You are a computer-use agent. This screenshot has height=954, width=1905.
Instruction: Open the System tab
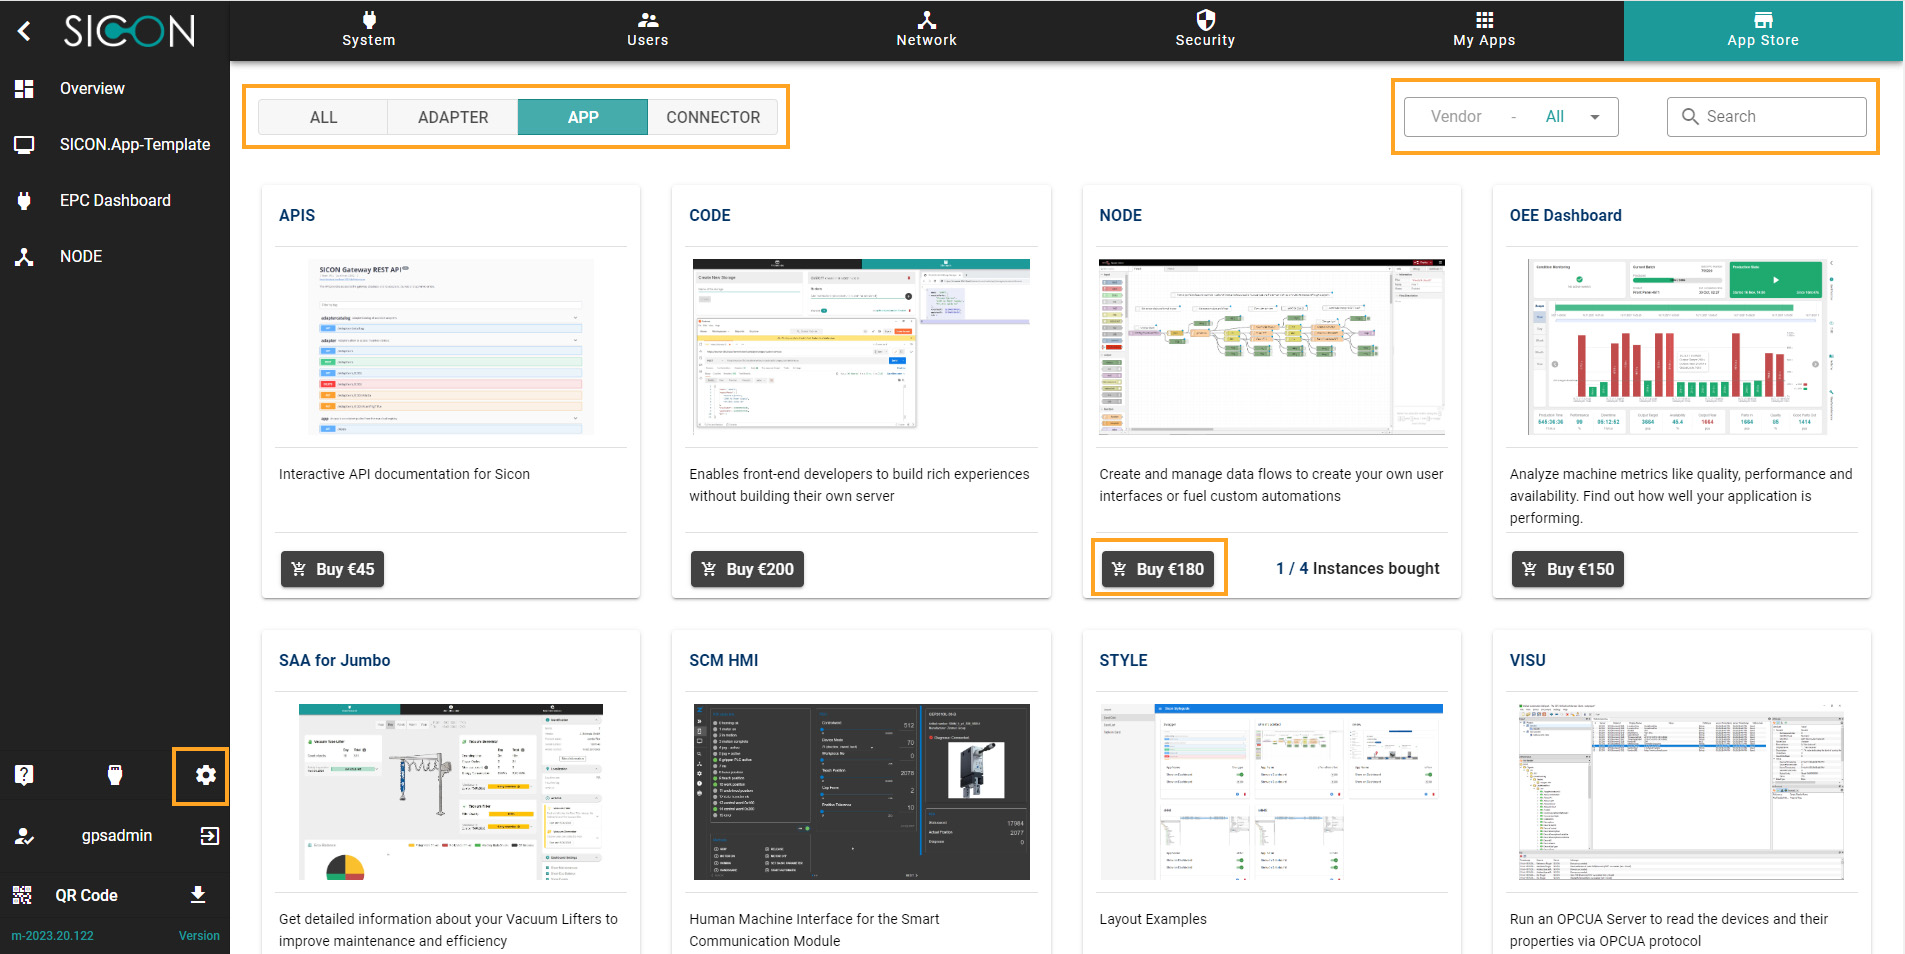(369, 30)
